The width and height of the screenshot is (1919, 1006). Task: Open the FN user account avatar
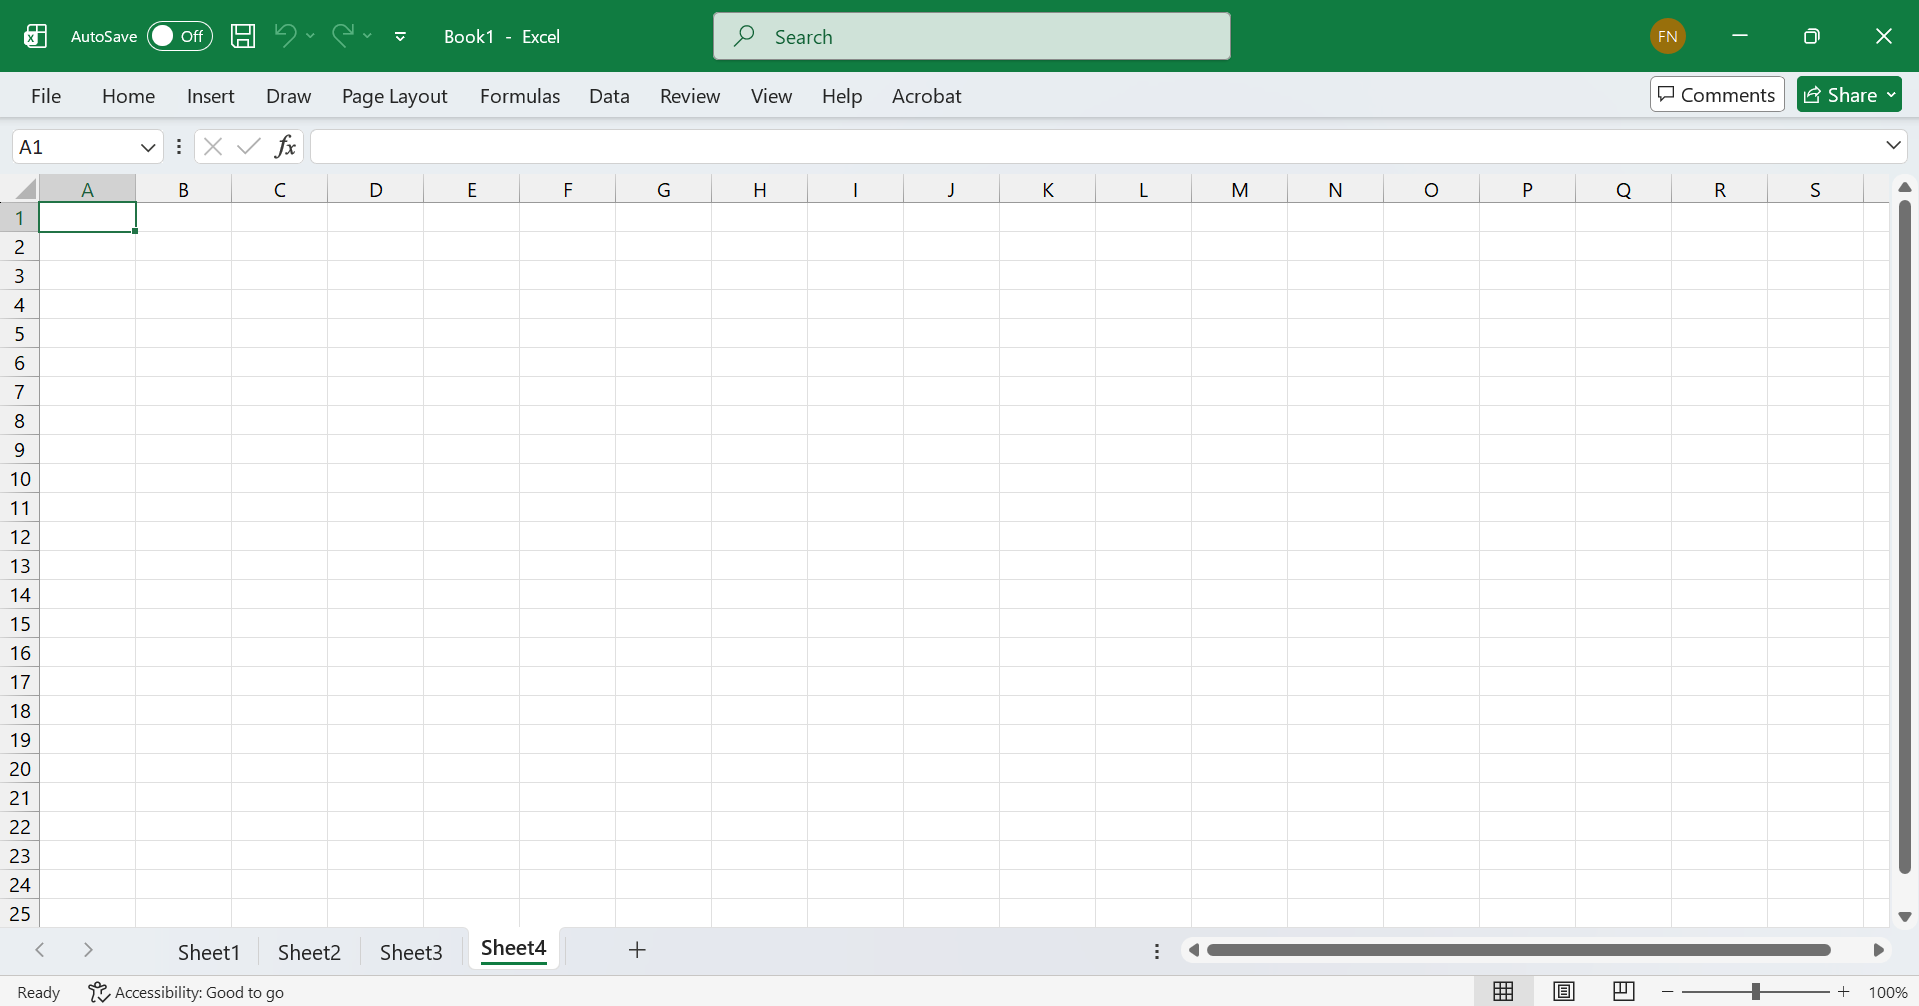tap(1667, 36)
